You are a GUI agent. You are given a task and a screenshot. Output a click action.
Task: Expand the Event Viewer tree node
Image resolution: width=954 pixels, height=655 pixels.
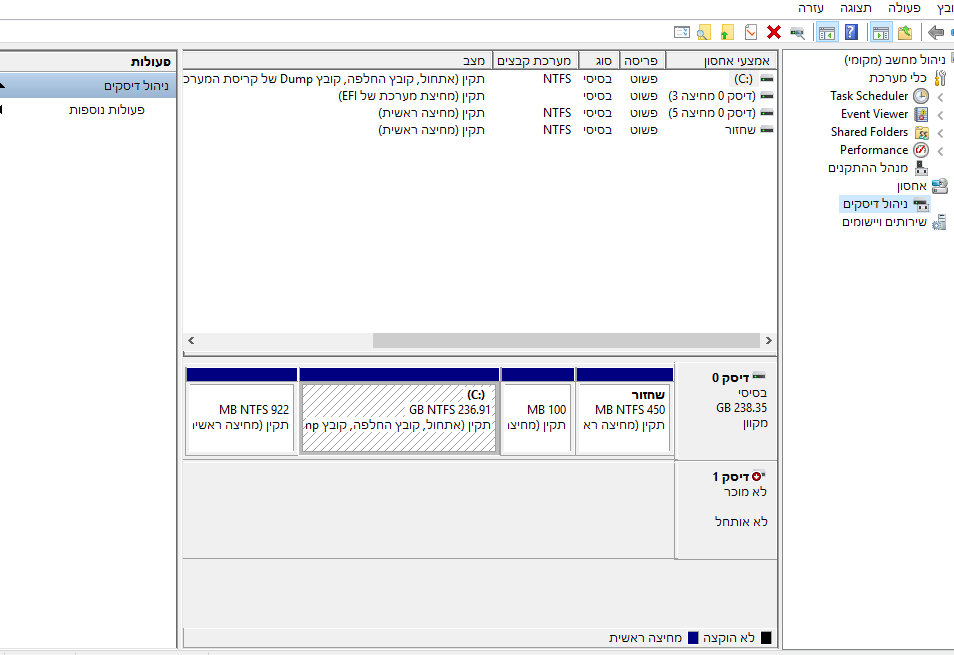pos(941,115)
